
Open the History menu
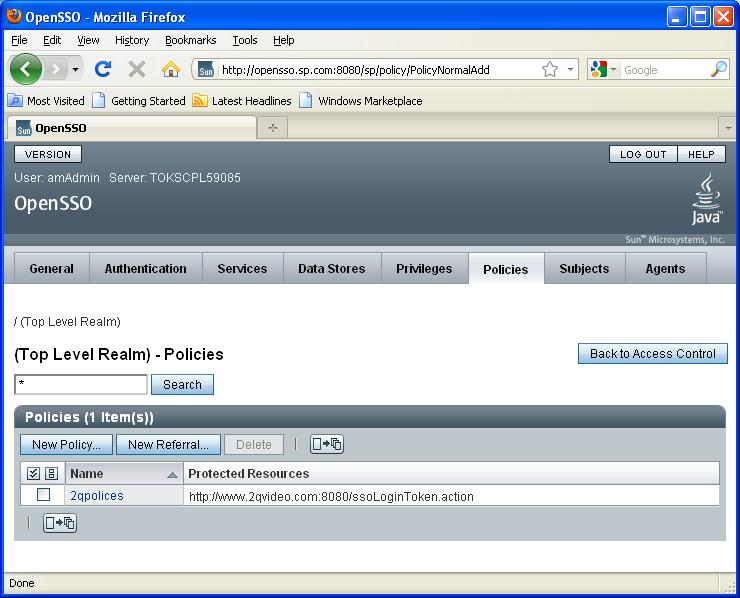132,40
